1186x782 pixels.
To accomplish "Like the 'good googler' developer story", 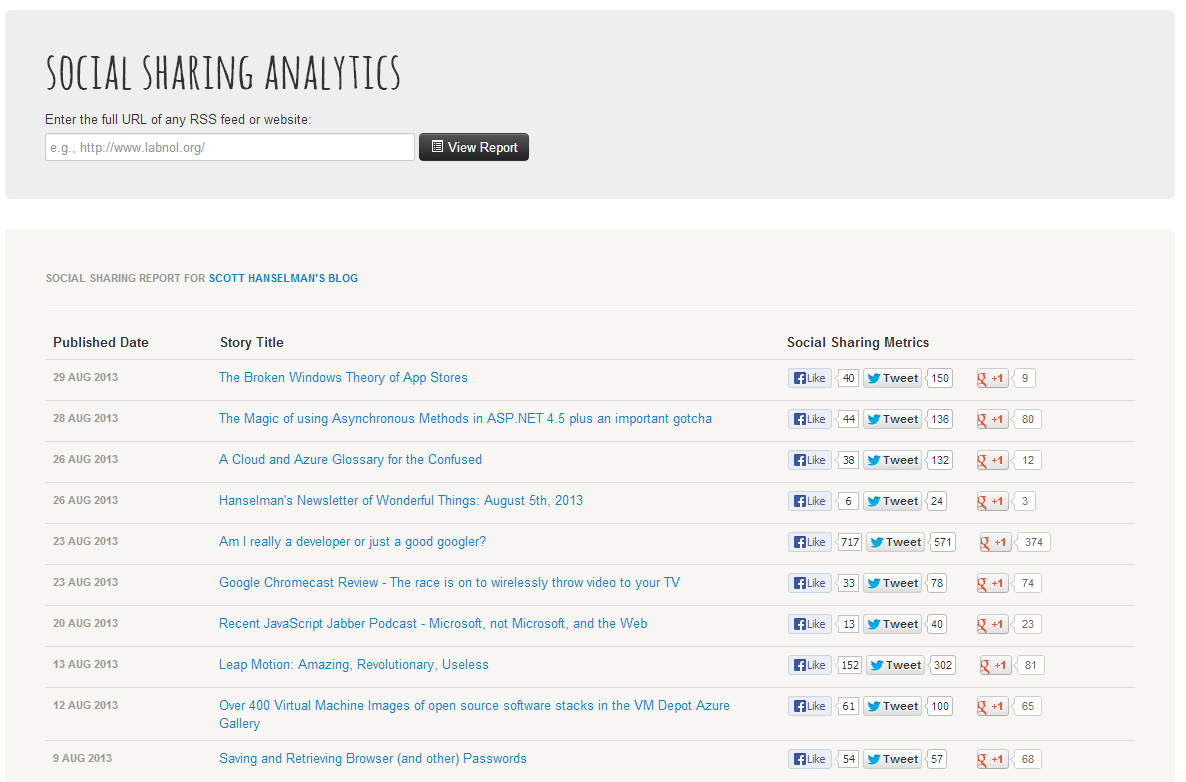I will (x=809, y=542).
